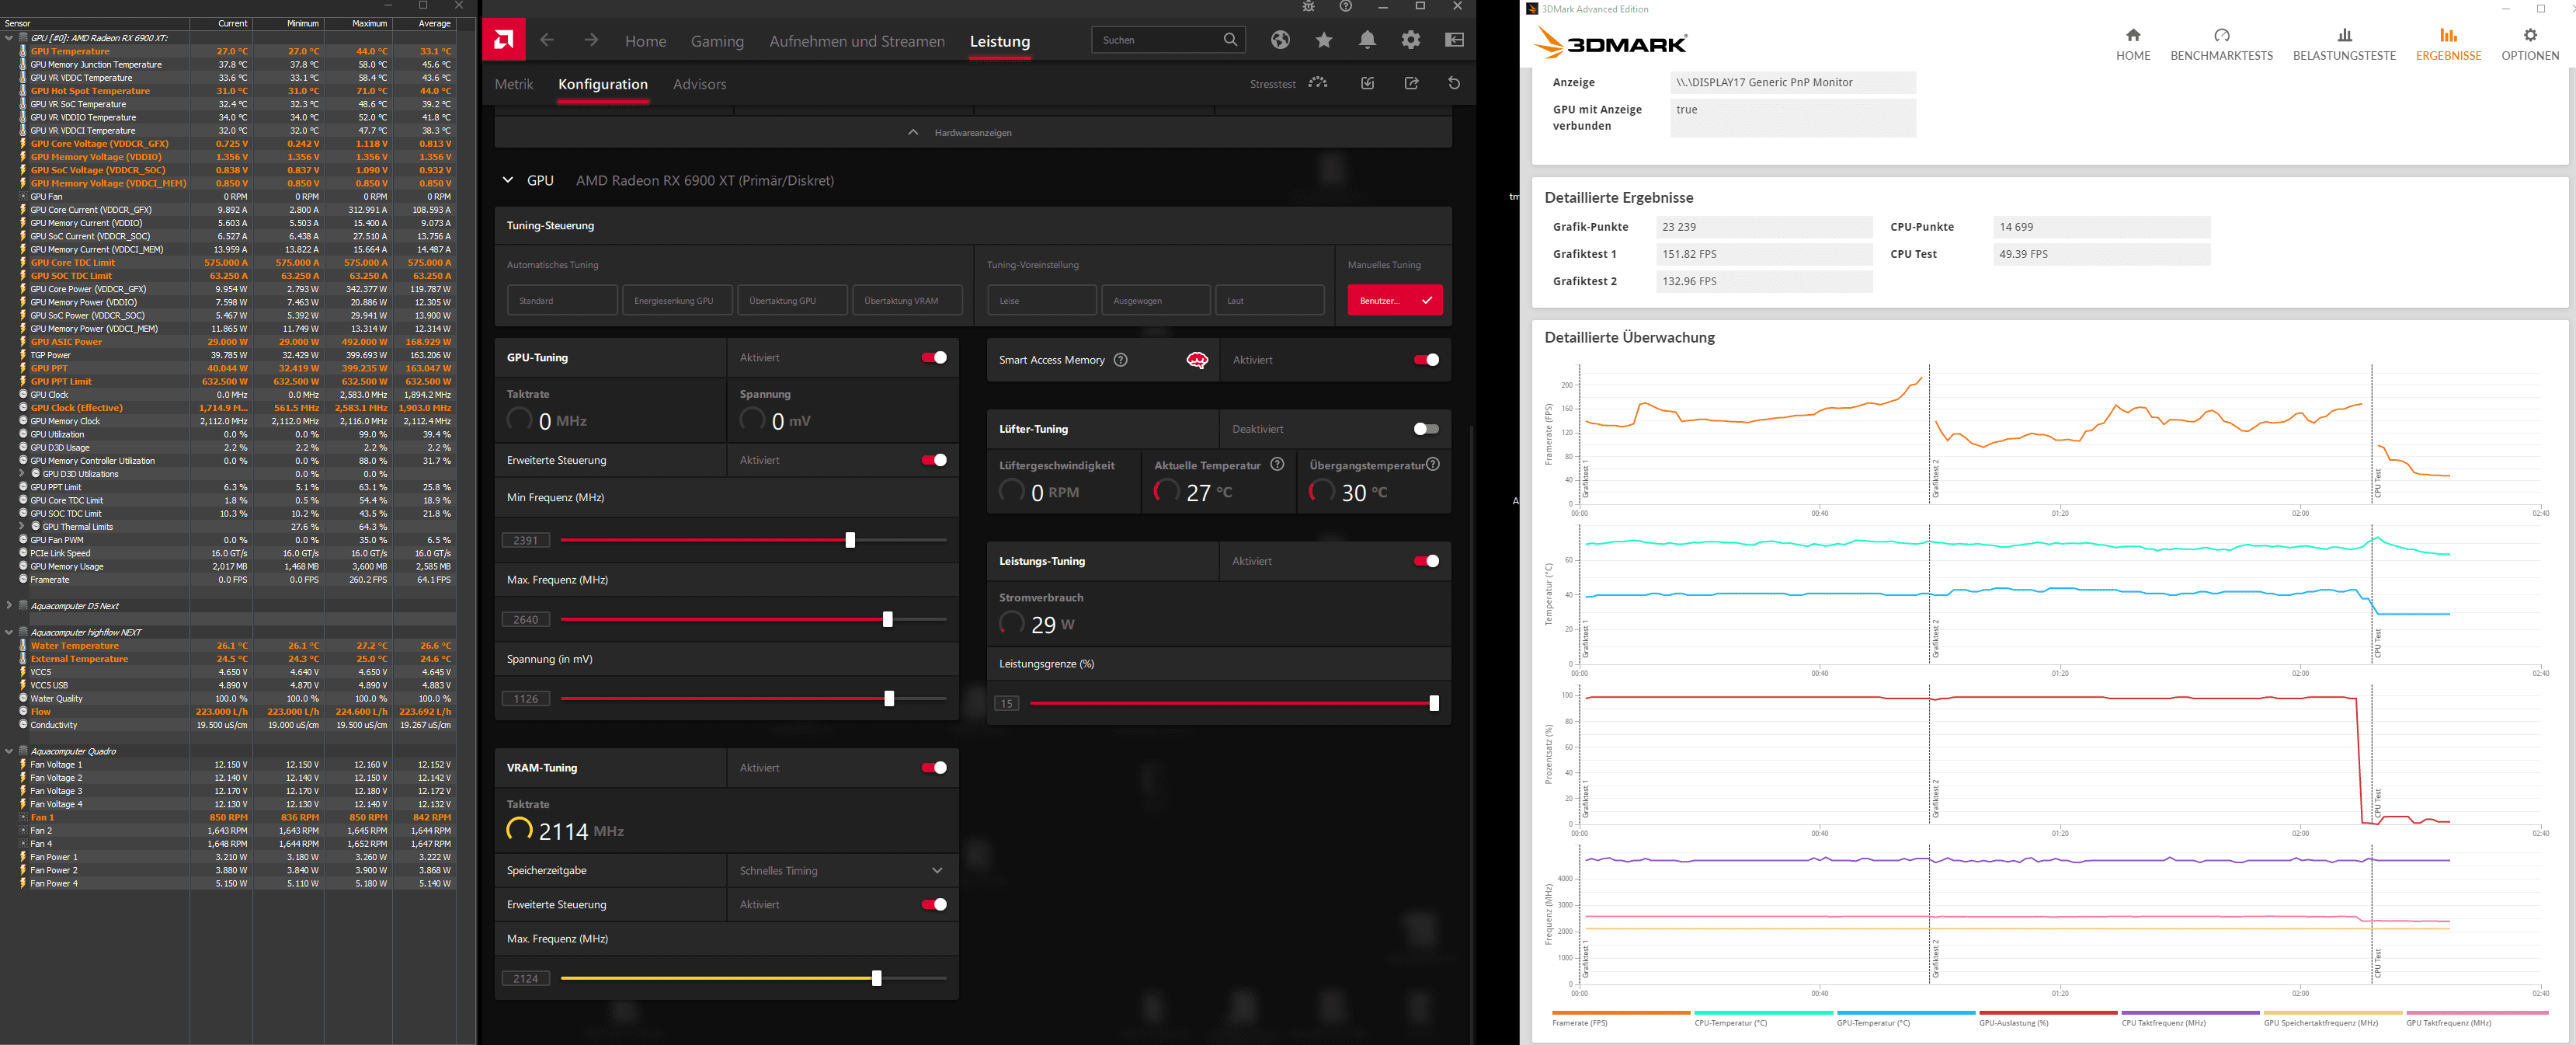The image size is (2576, 1045).
Task: Open the bug report icon in Radeon Software
Action: point(1308,6)
